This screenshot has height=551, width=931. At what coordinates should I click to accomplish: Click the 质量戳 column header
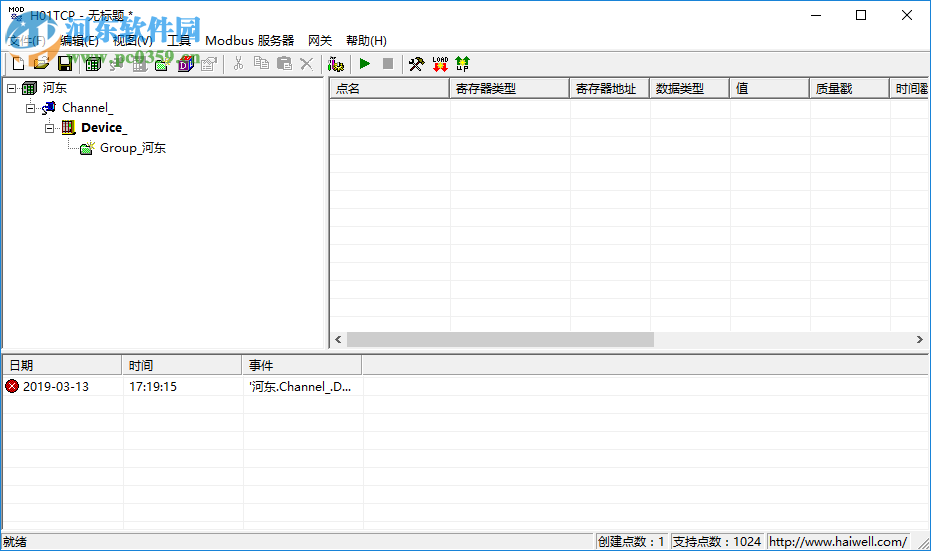point(849,88)
